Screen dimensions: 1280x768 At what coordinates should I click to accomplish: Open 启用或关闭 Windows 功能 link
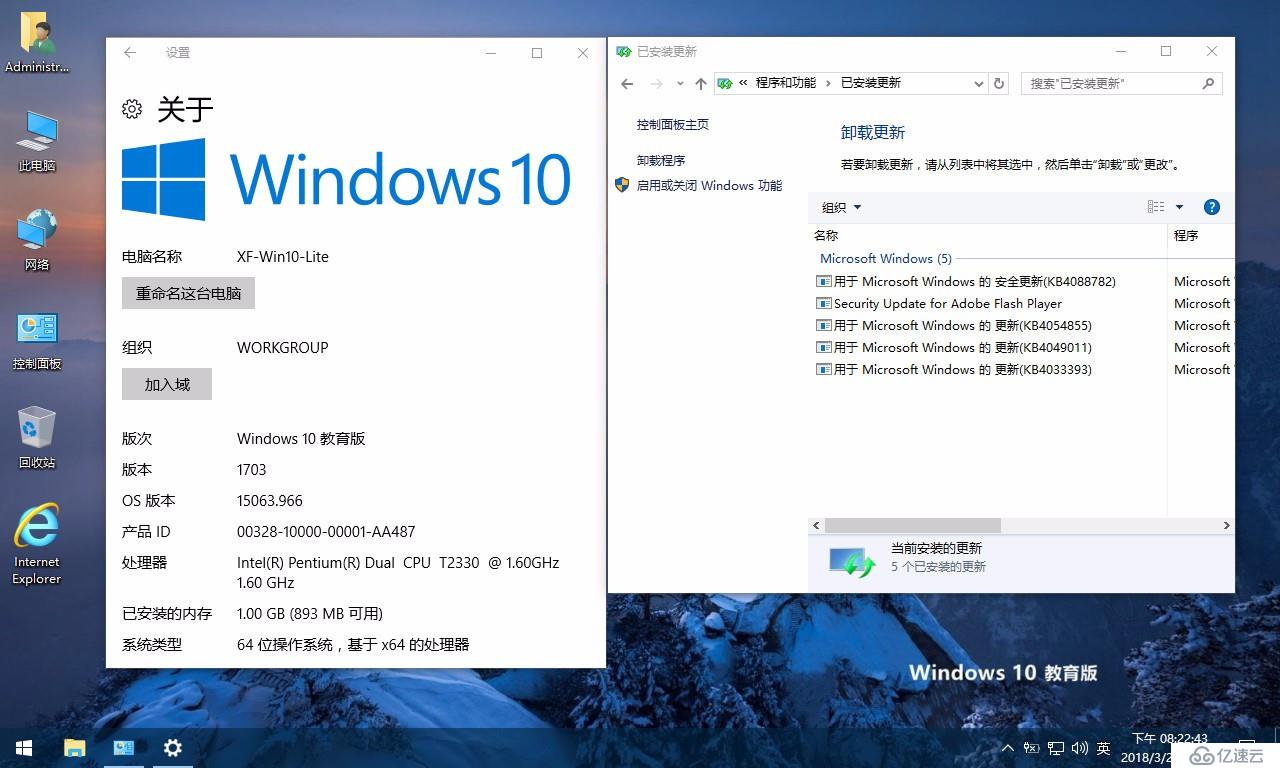(x=709, y=186)
